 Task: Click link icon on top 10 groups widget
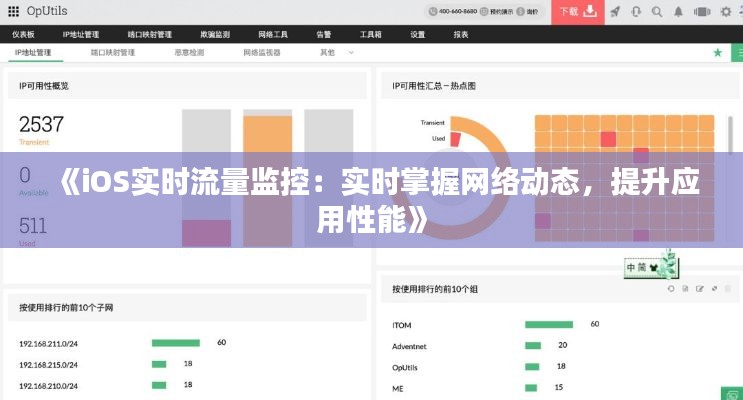point(714,289)
